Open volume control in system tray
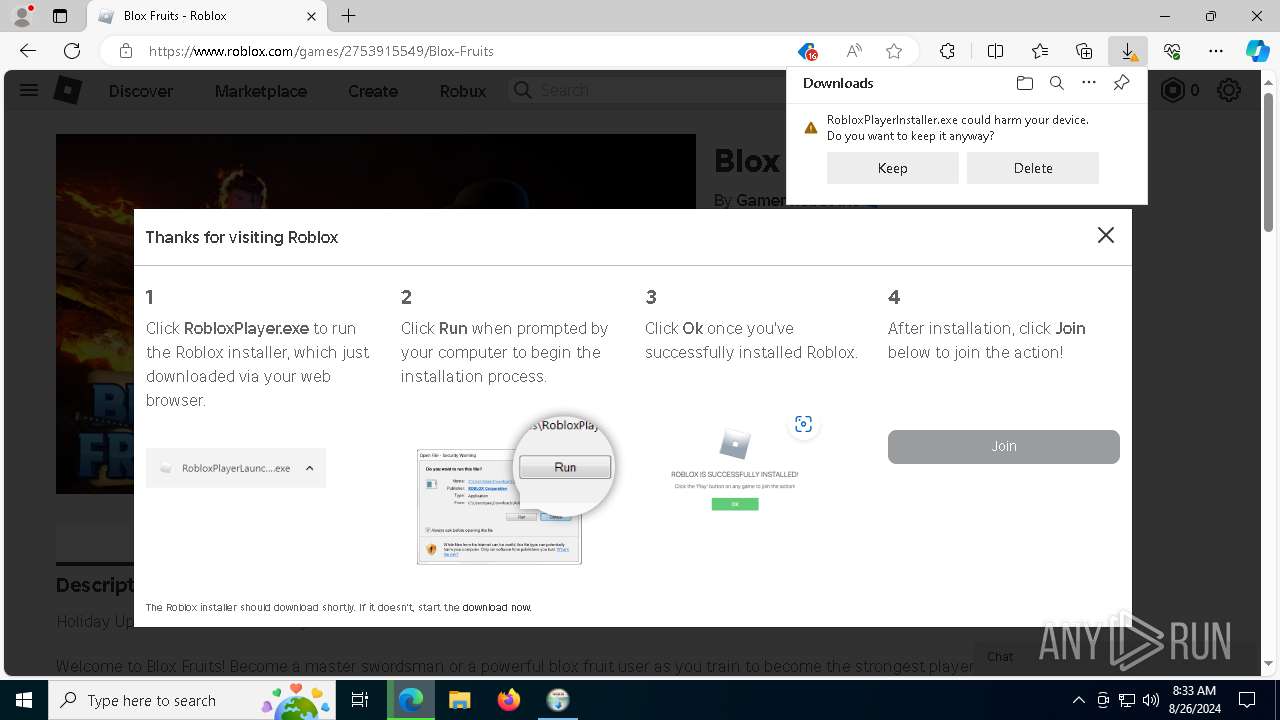 coord(1150,700)
